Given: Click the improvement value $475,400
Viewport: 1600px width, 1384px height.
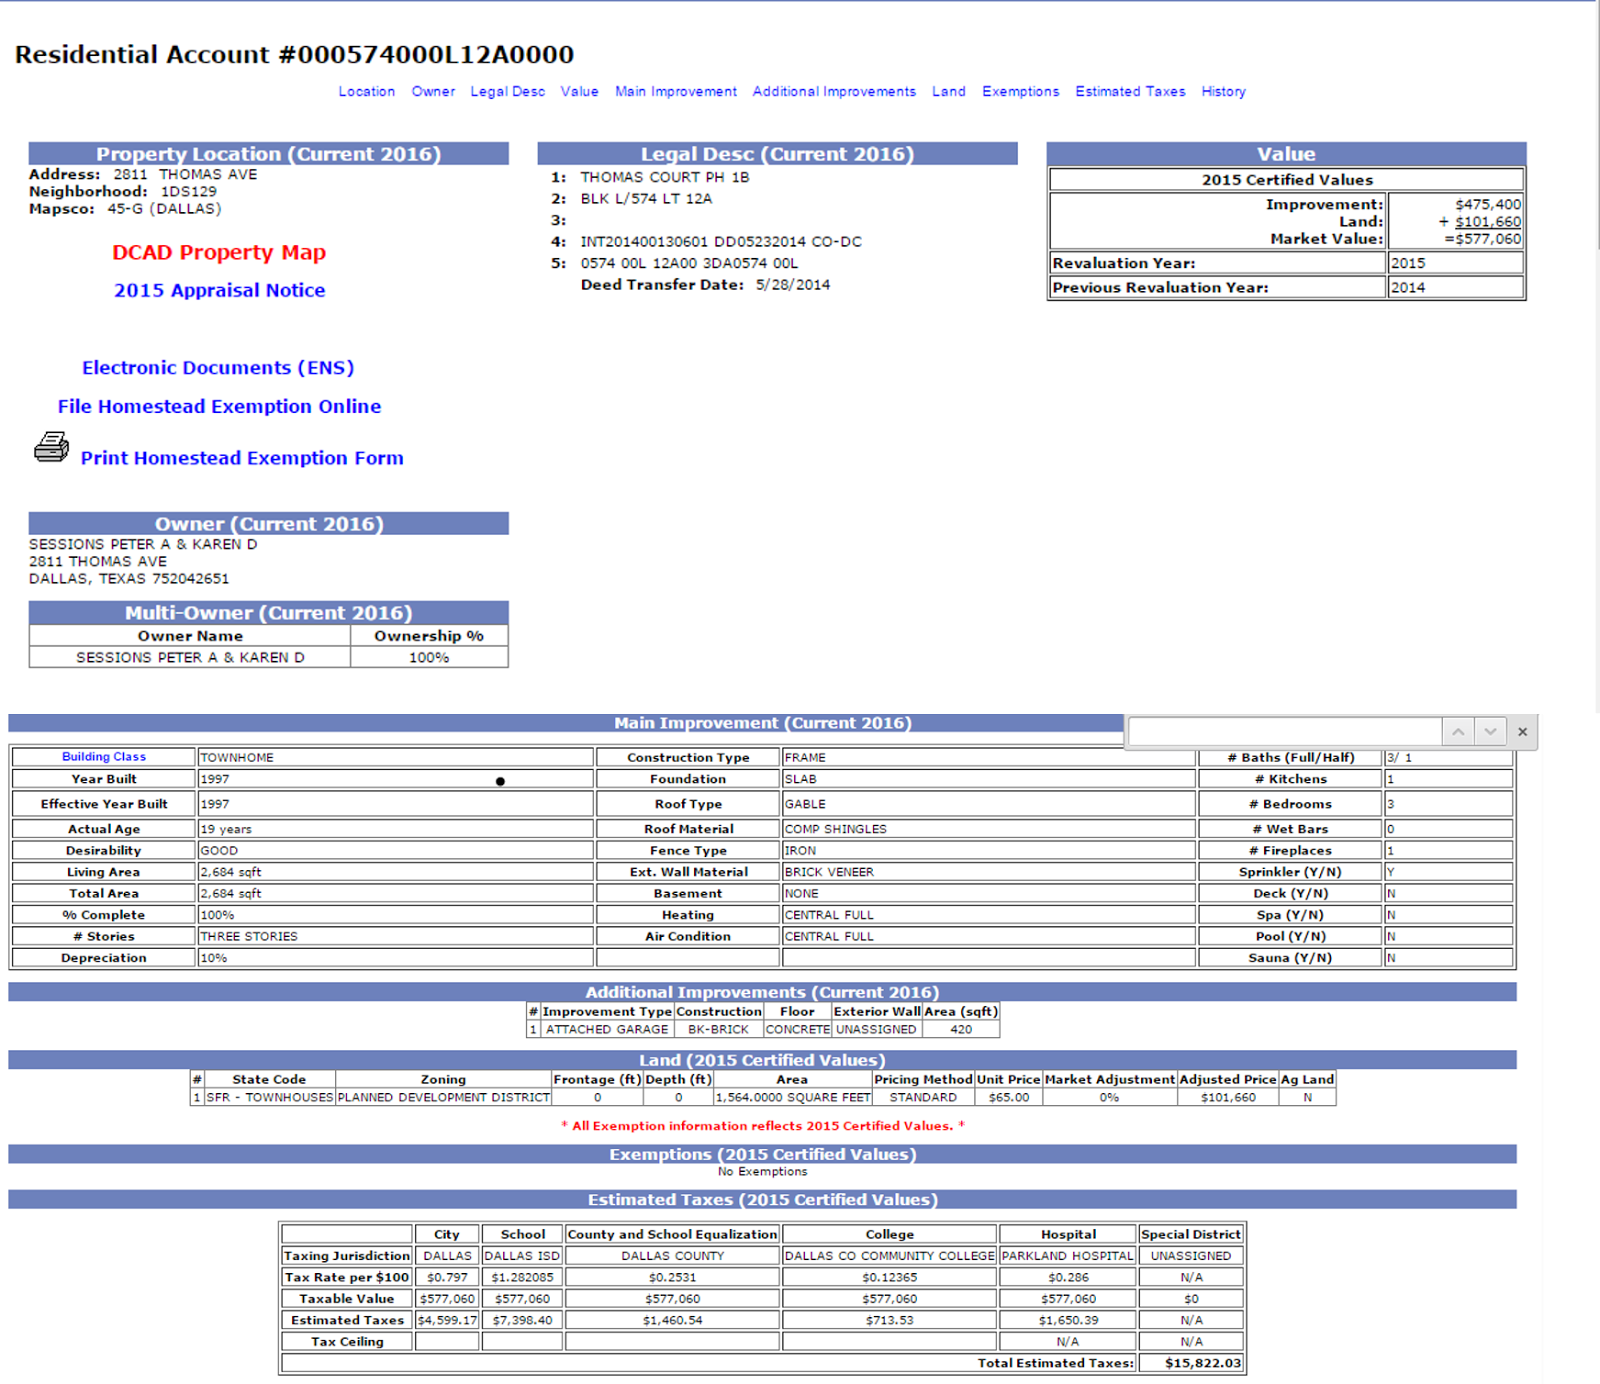Looking at the screenshot, I should pyautogui.click(x=1488, y=204).
